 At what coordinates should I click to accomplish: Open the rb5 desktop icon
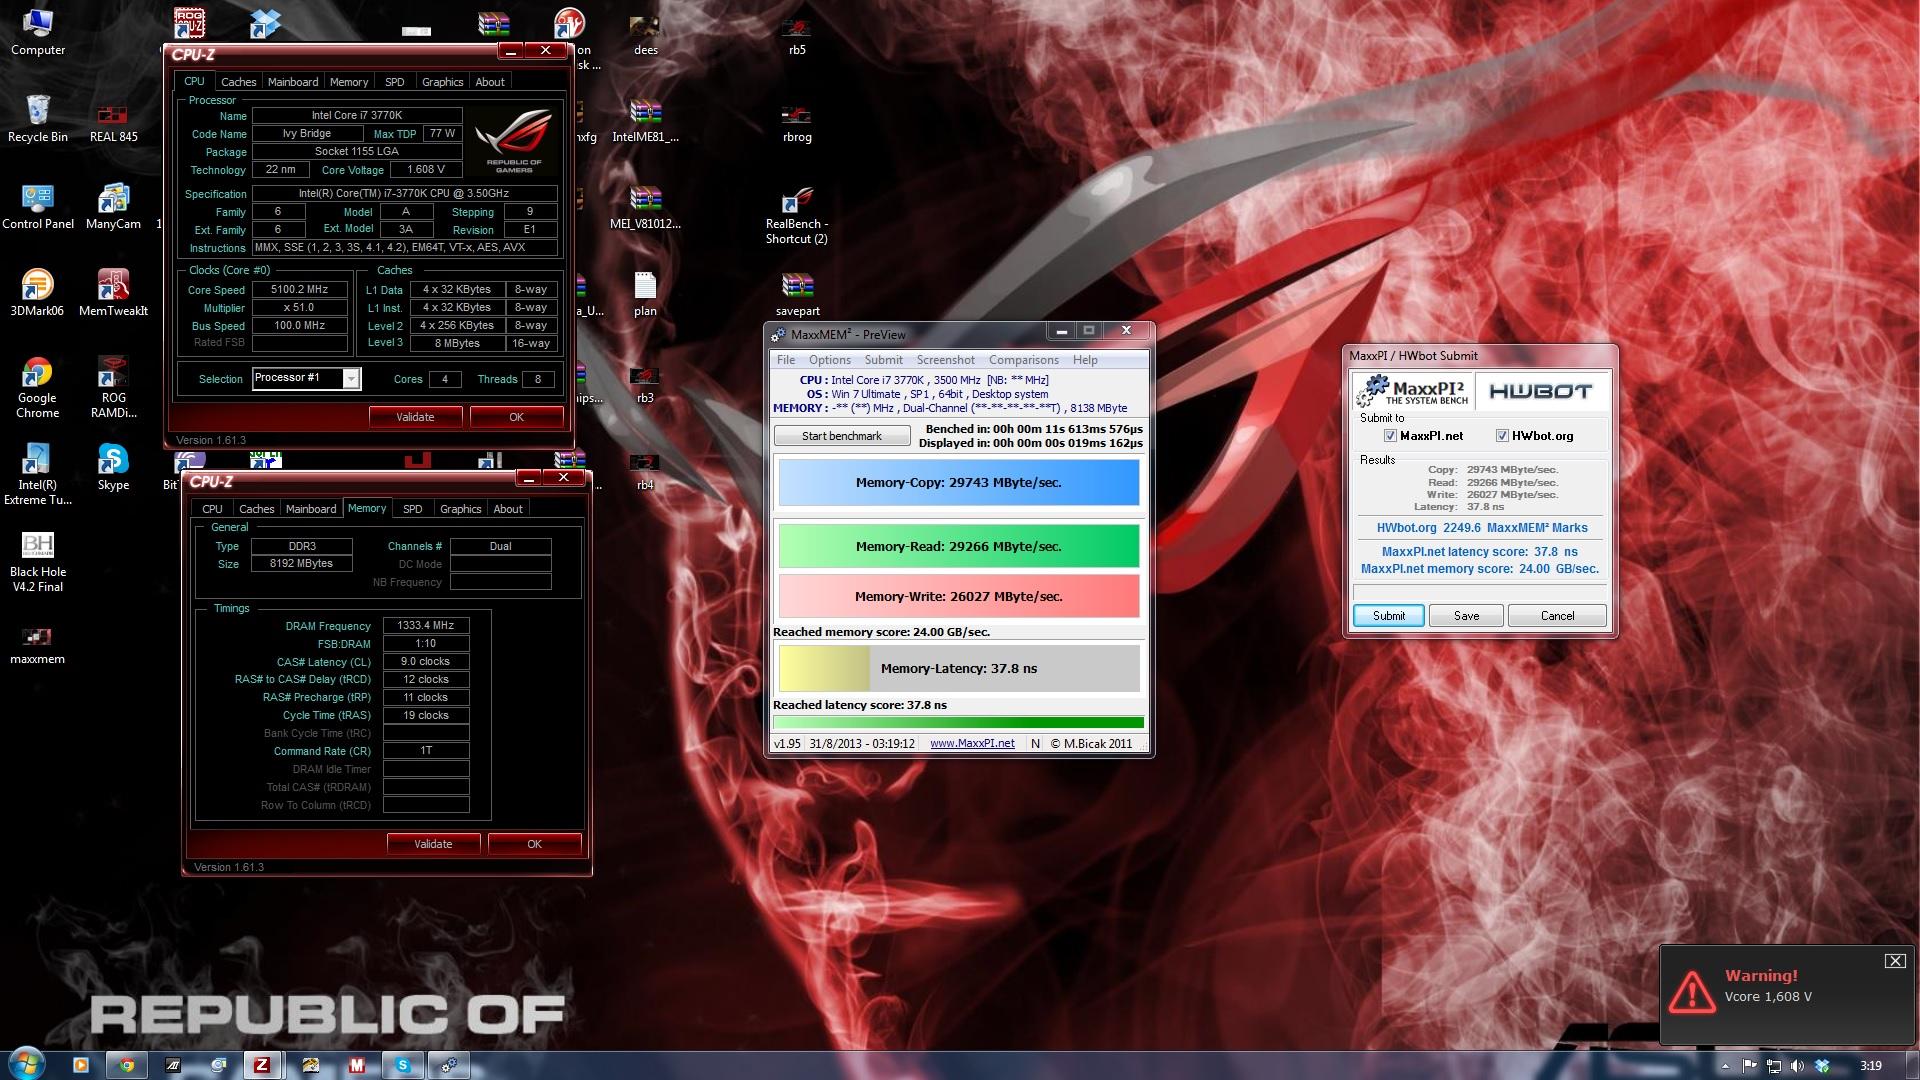[797, 33]
